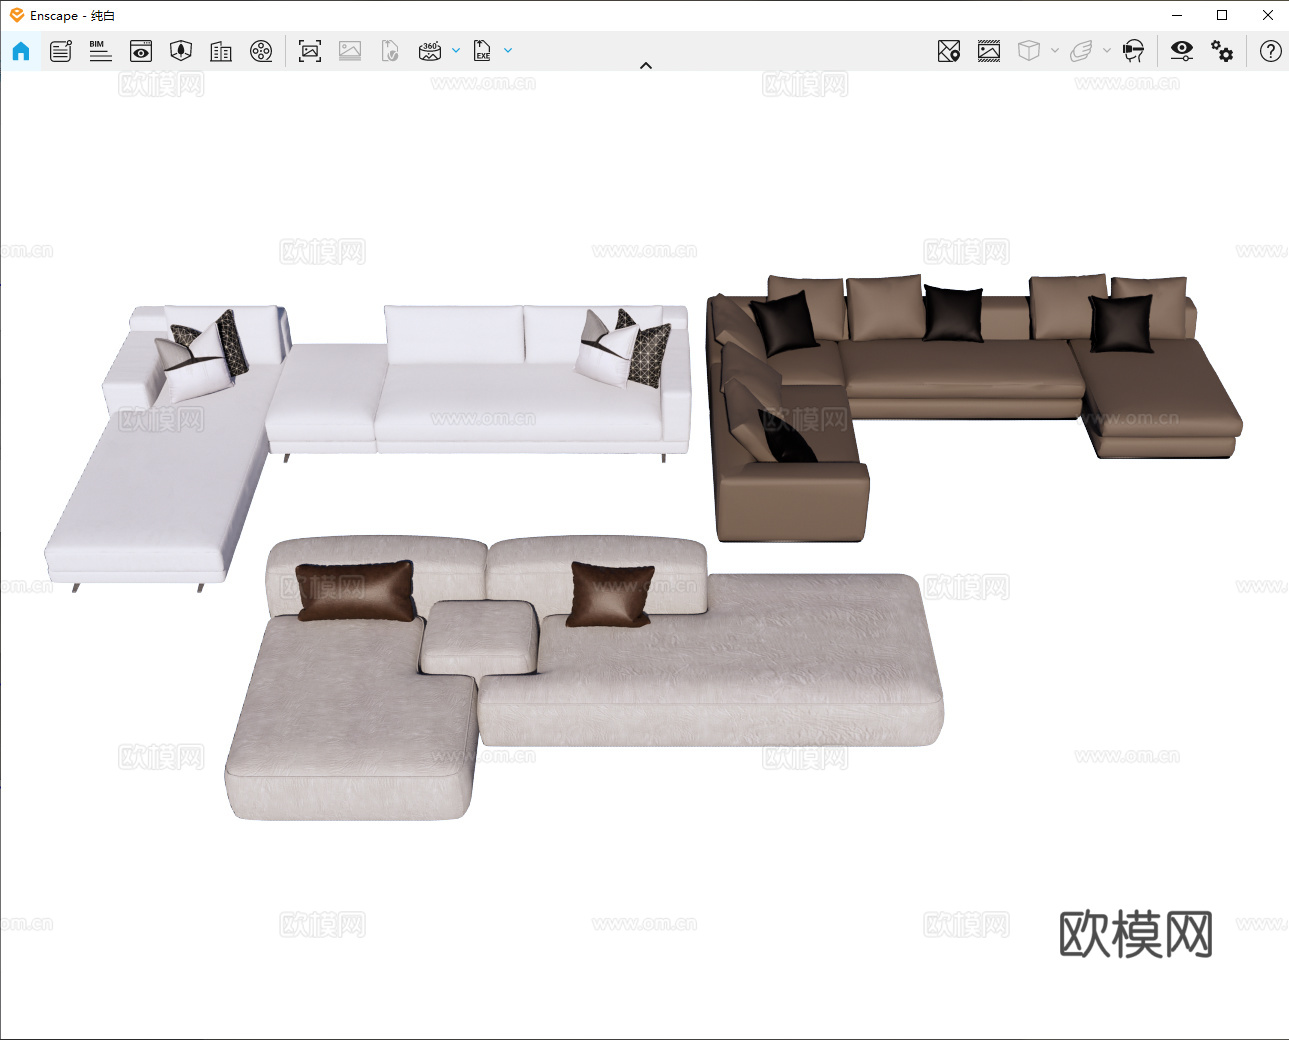Close the Enscape window
1289x1040 pixels.
1267,15
